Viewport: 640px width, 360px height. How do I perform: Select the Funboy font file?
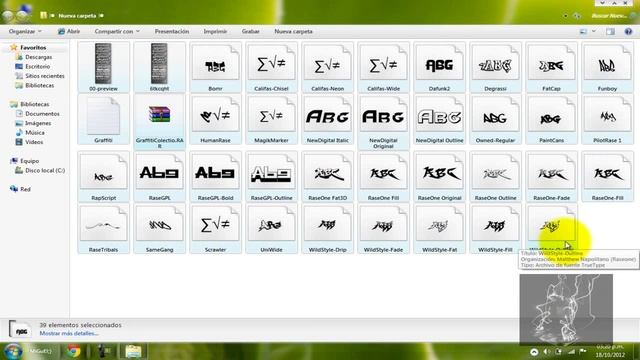tap(607, 67)
